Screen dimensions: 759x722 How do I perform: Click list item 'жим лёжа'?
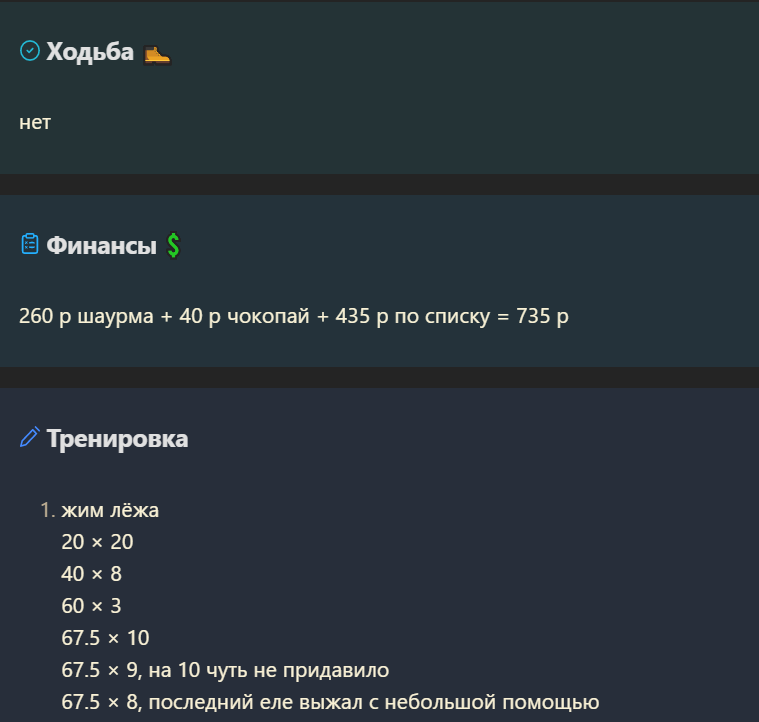click(x=110, y=510)
